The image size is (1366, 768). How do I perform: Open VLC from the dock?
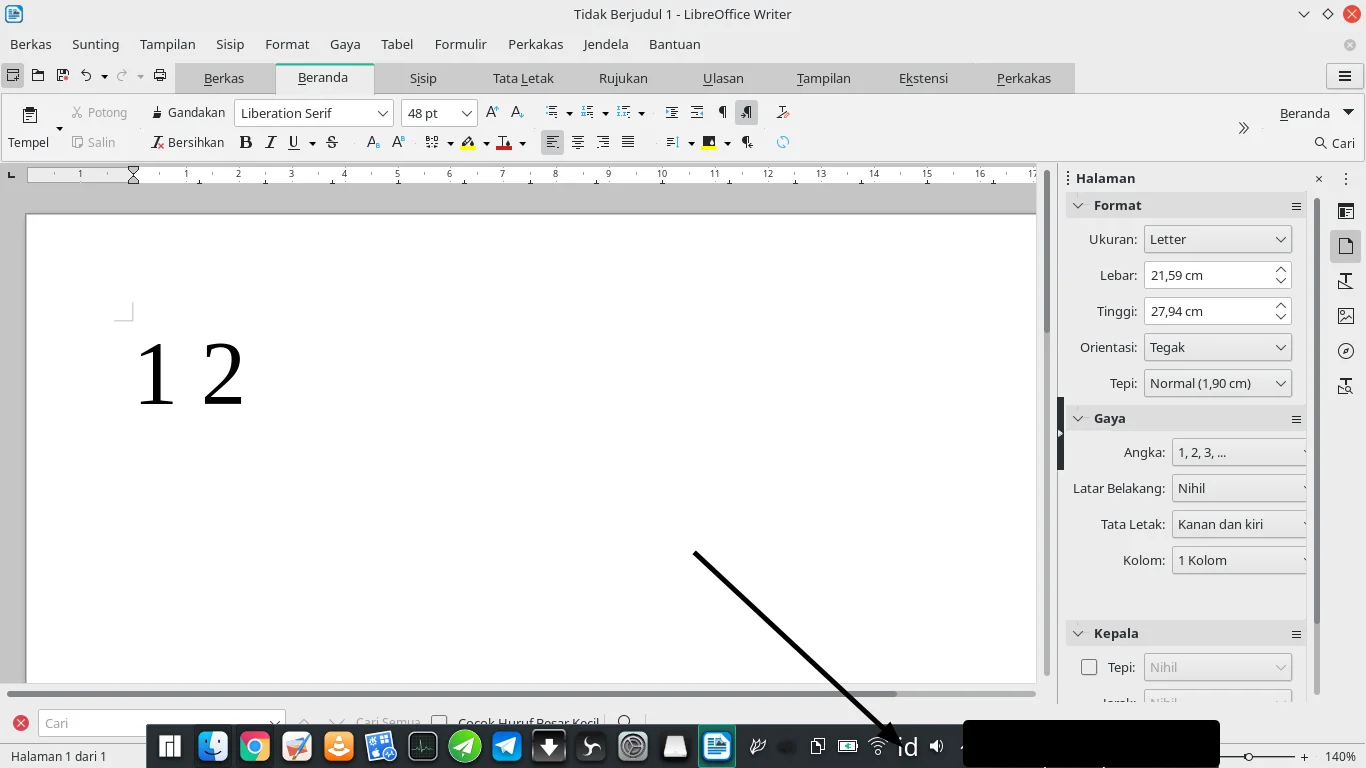339,746
